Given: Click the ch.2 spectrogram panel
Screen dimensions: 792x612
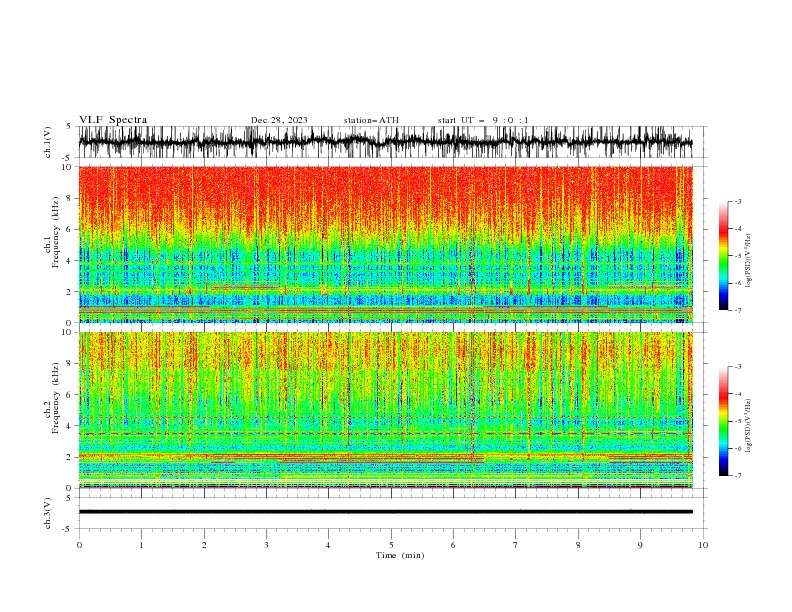Looking at the screenshot, I should (385, 410).
